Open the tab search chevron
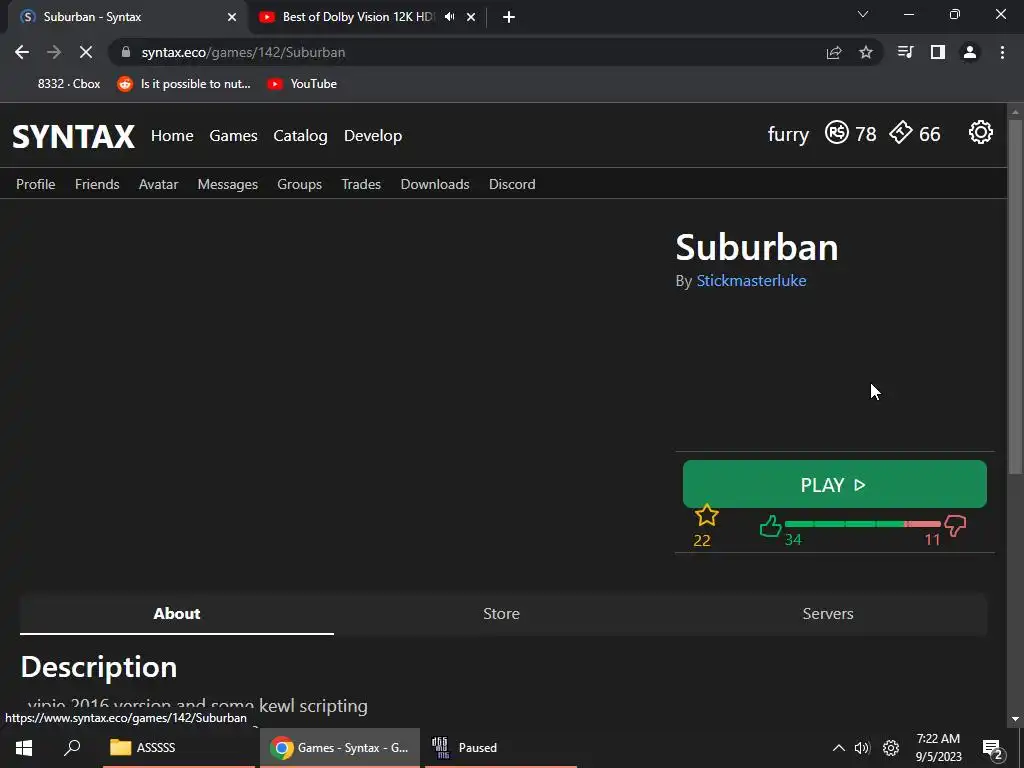The width and height of the screenshot is (1024, 768). coord(863,14)
